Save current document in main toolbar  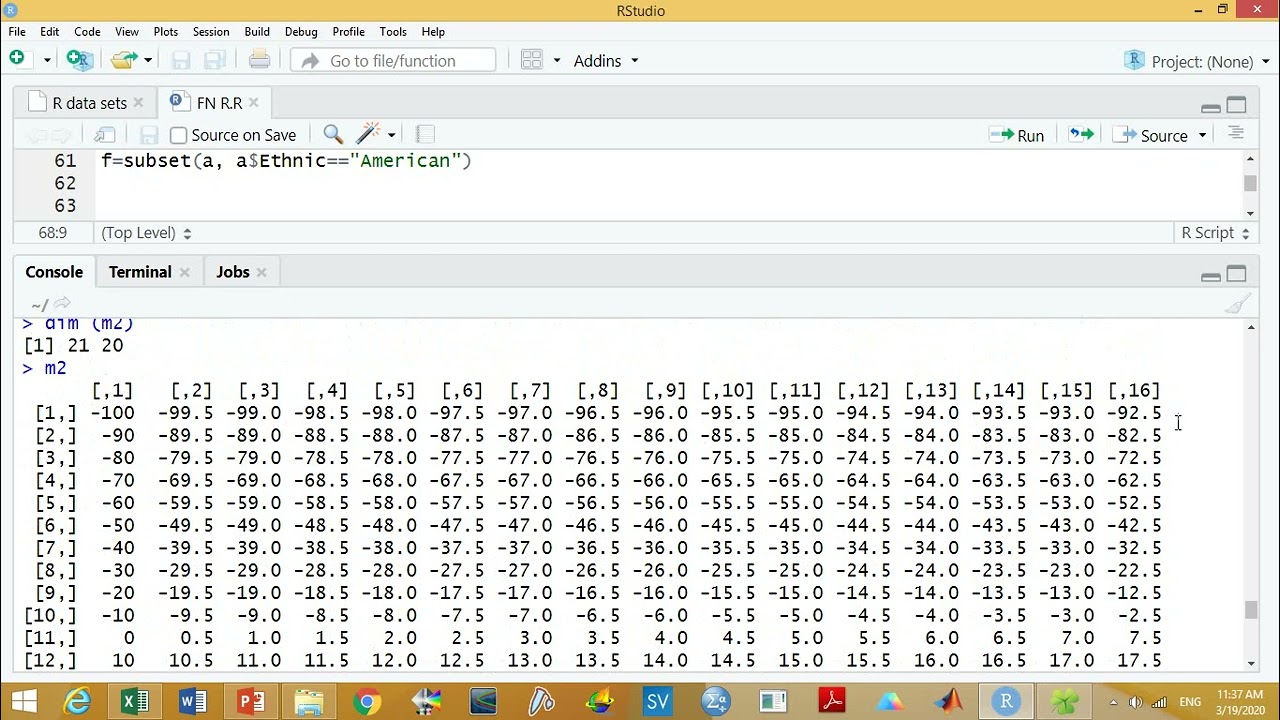point(181,61)
